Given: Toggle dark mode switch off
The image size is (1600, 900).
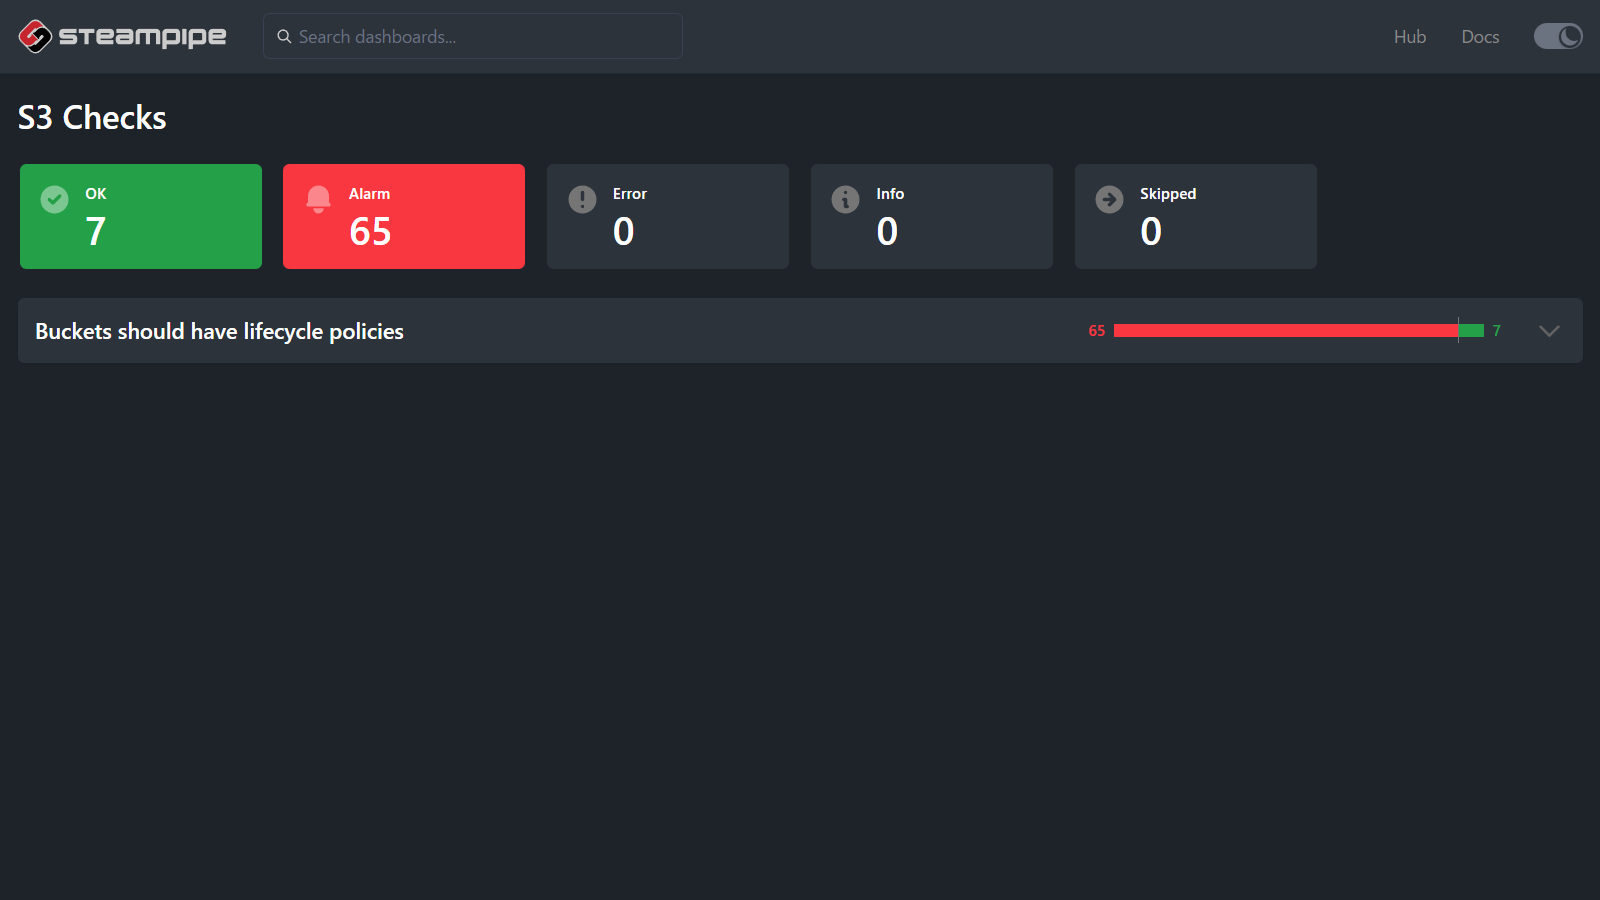Looking at the screenshot, I should pyautogui.click(x=1557, y=36).
